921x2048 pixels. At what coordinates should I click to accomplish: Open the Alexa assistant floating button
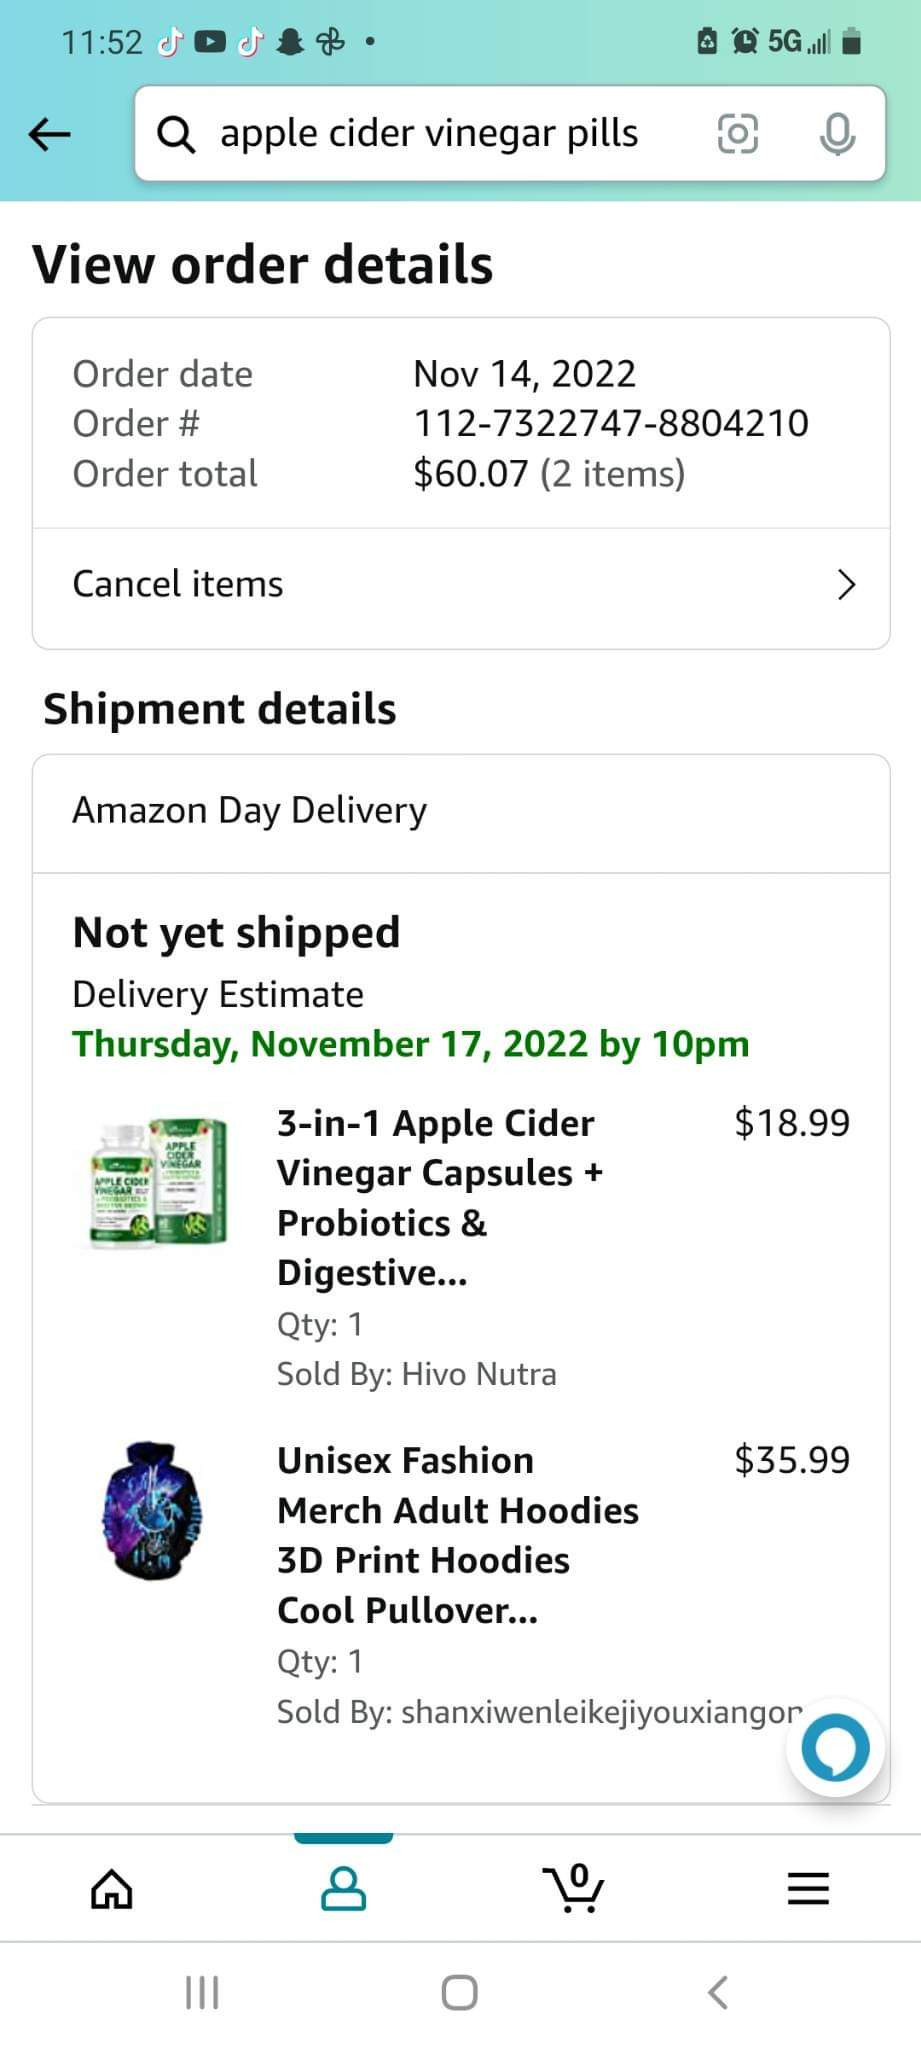(x=835, y=1748)
